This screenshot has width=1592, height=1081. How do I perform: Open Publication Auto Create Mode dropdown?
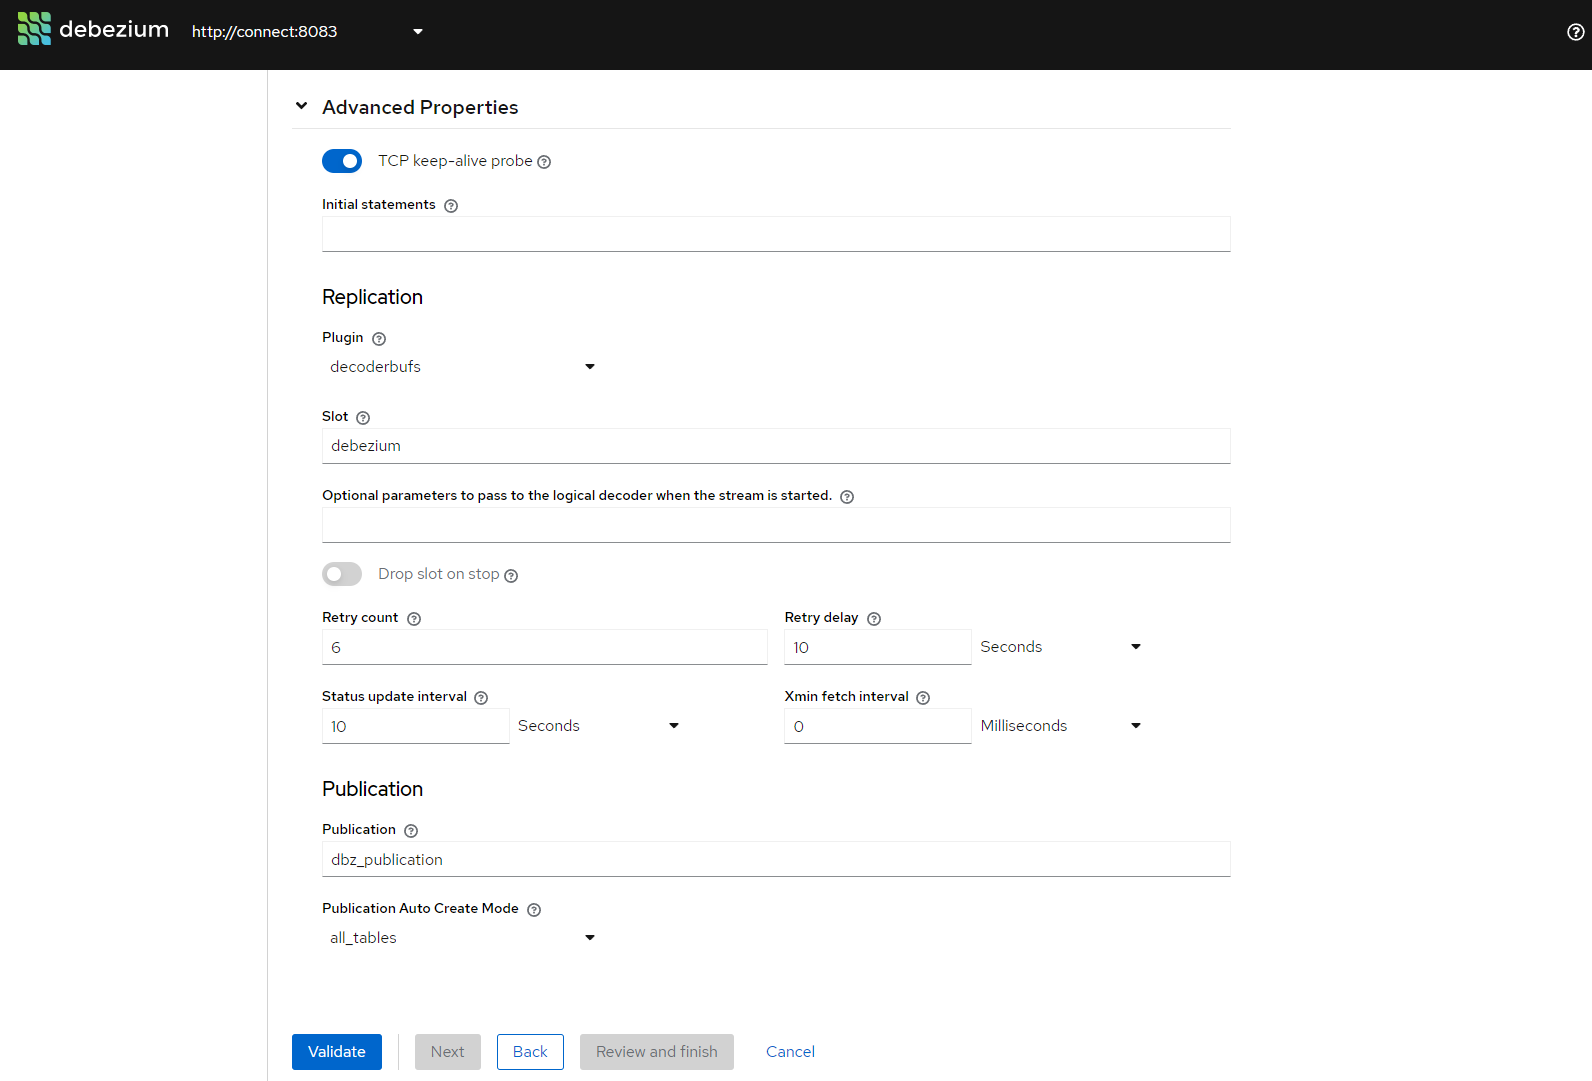pyautogui.click(x=463, y=938)
